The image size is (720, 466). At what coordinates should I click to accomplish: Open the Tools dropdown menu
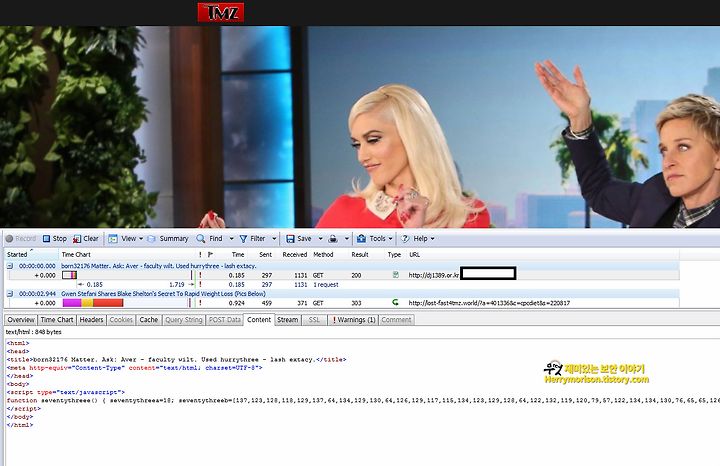point(375,239)
